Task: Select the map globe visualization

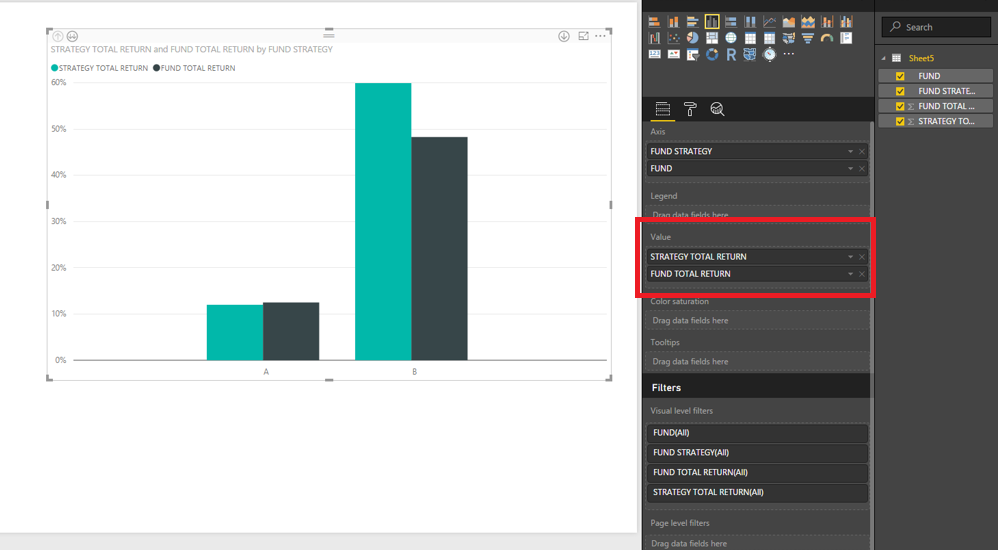Action: tap(731, 38)
